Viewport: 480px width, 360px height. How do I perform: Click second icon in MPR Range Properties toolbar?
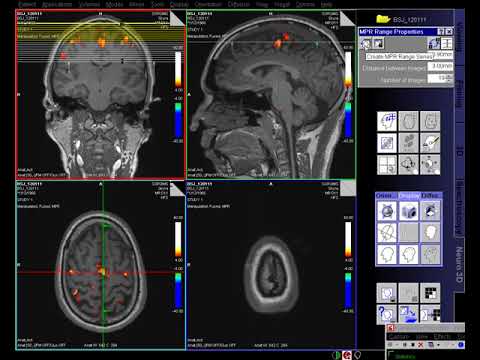click(x=378, y=43)
